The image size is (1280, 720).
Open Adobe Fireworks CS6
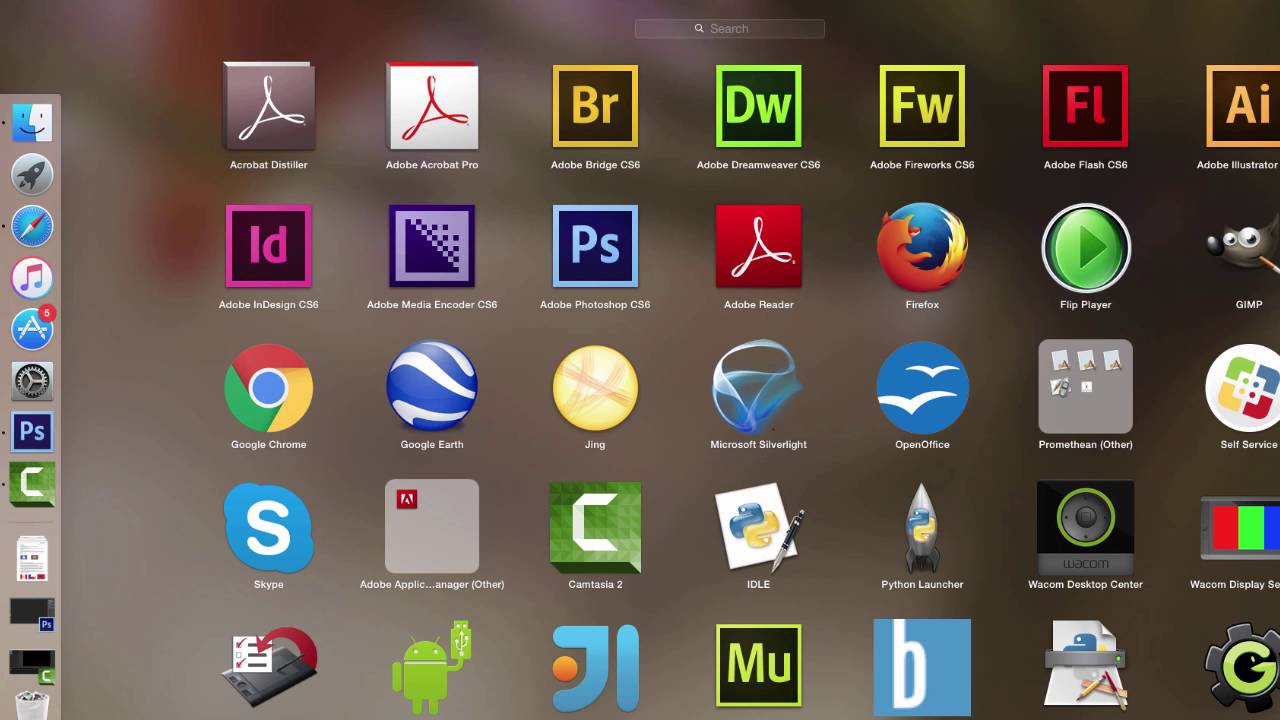tap(922, 106)
